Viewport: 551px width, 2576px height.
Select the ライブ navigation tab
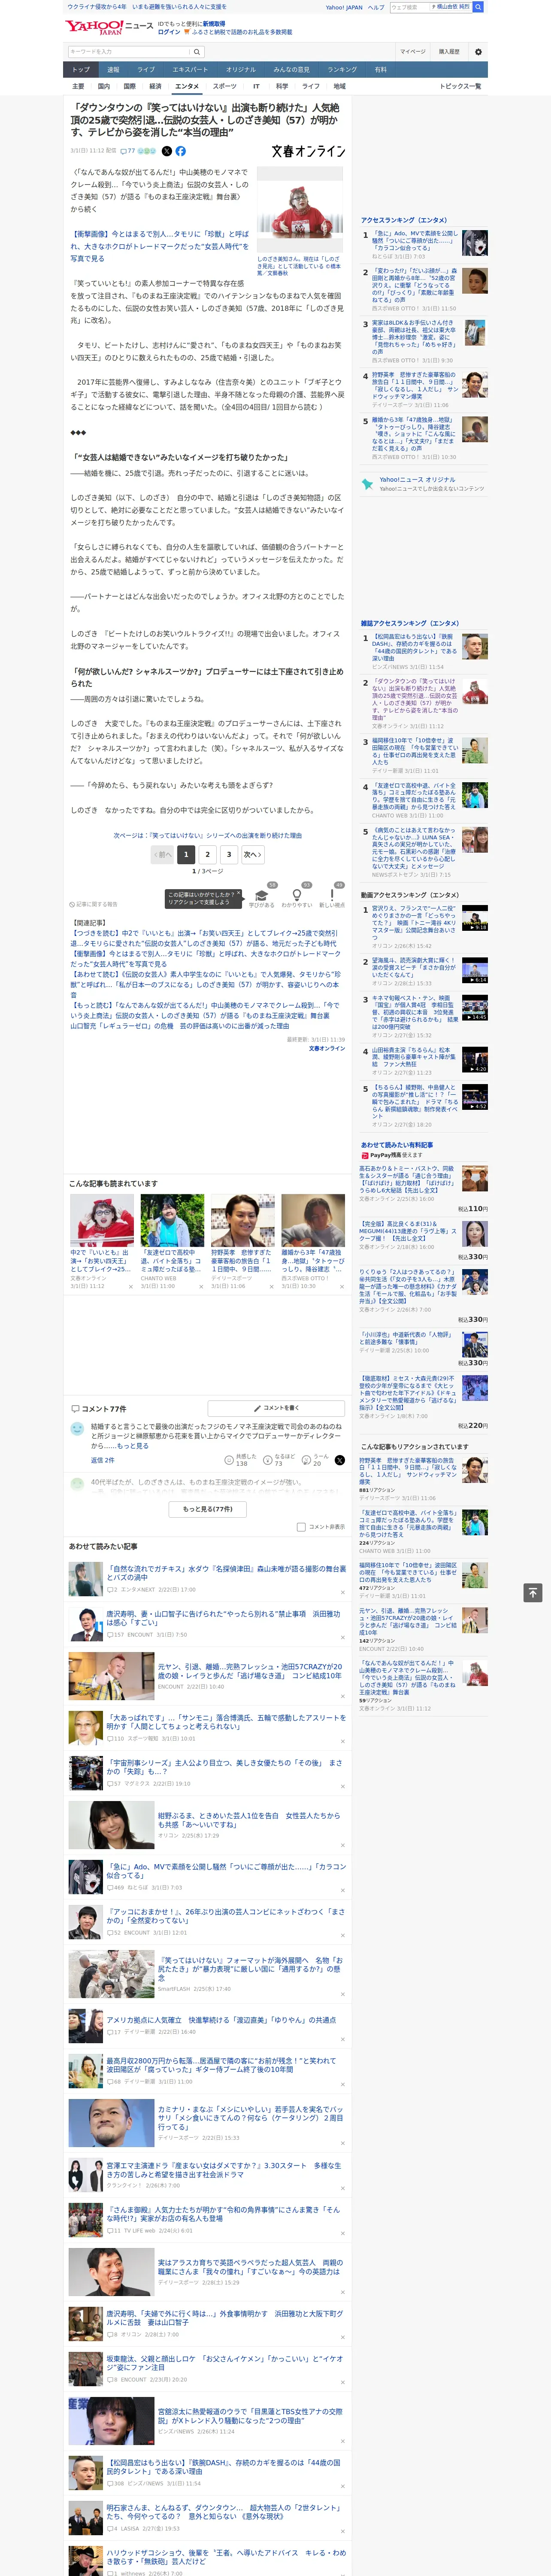[x=146, y=70]
